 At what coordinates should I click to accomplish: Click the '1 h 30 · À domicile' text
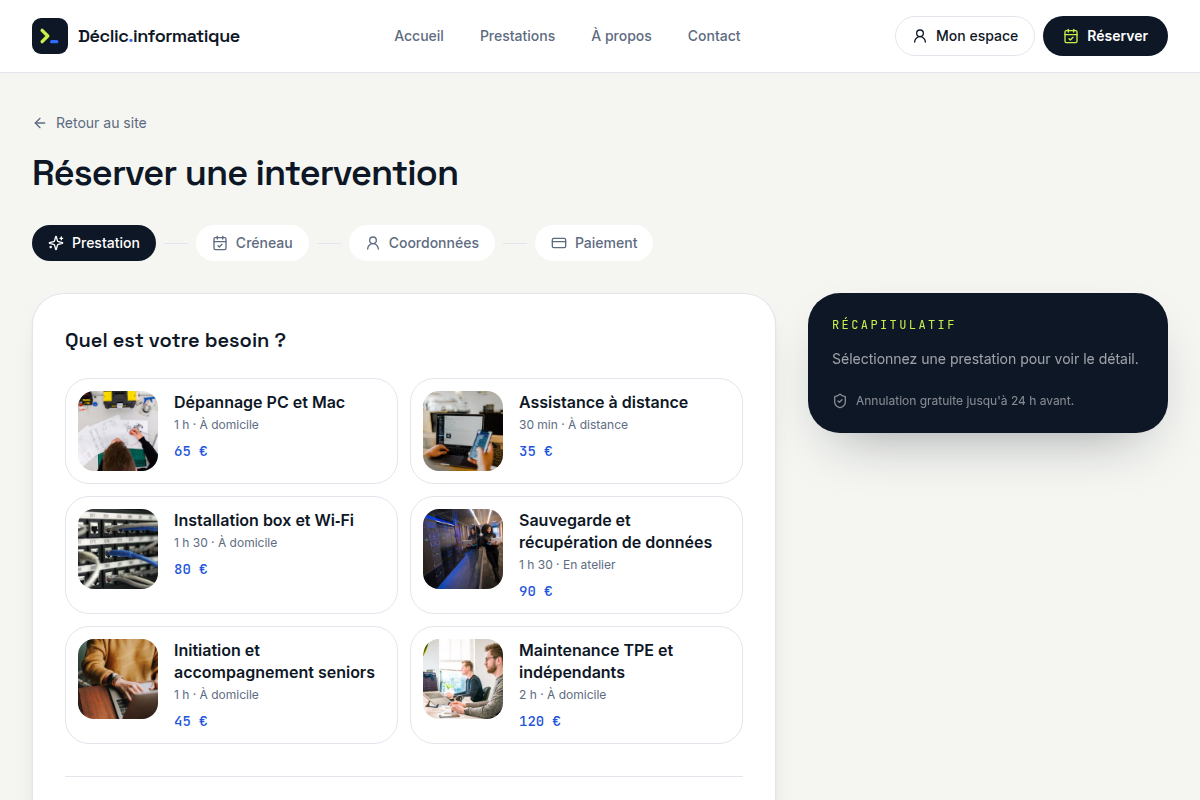tap(226, 543)
